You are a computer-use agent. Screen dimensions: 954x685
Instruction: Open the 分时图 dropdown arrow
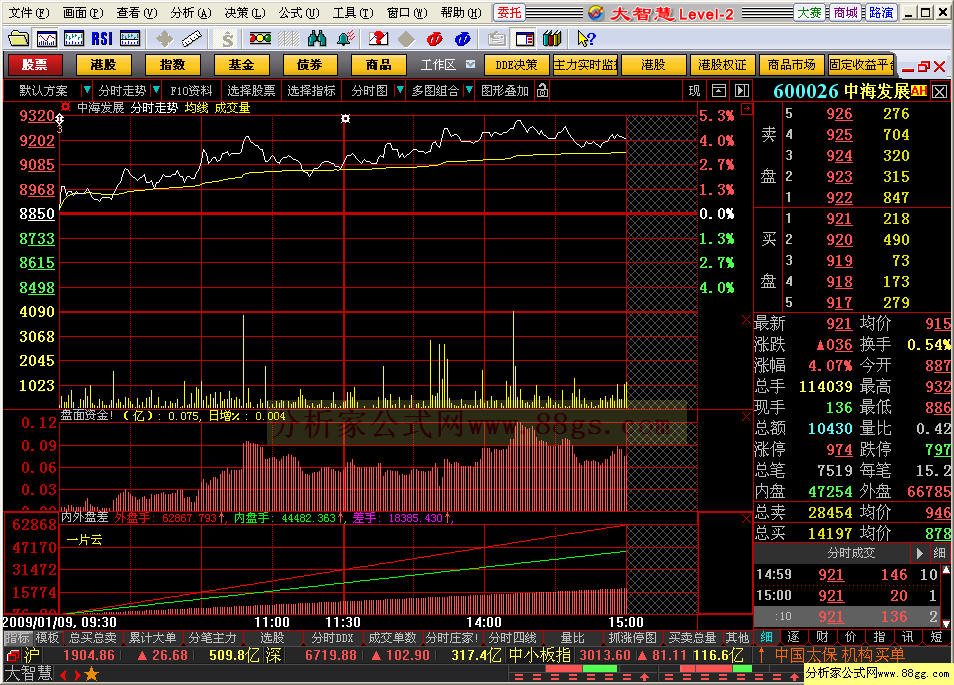point(400,90)
